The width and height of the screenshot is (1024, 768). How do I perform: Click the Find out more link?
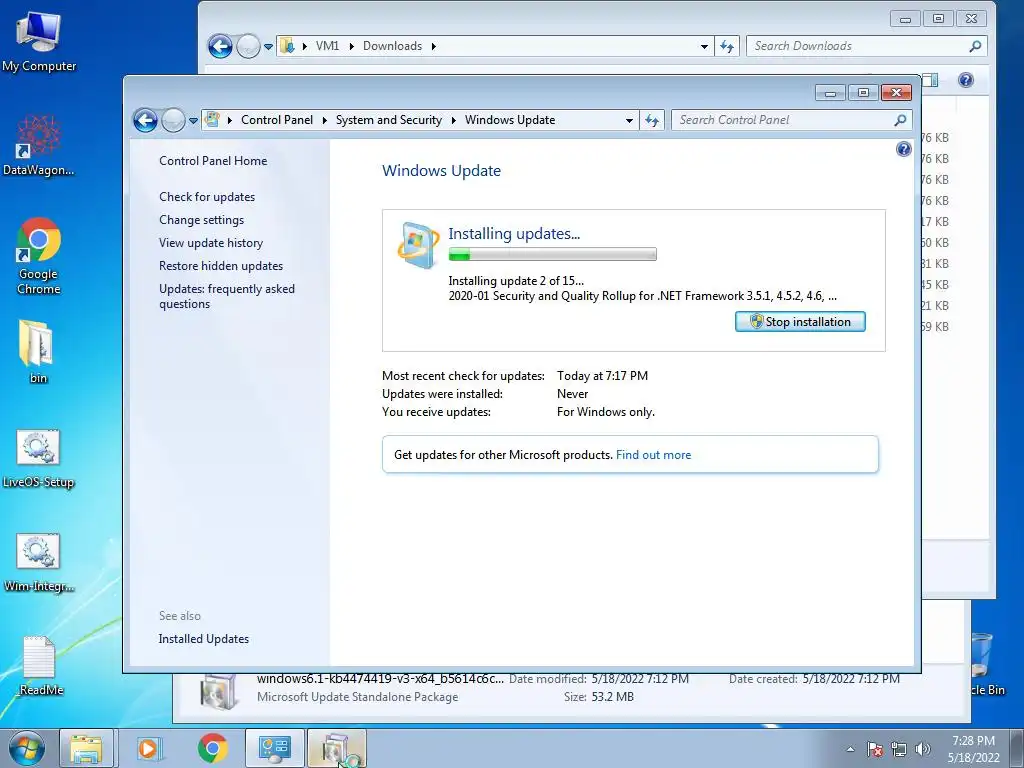pyautogui.click(x=653, y=455)
